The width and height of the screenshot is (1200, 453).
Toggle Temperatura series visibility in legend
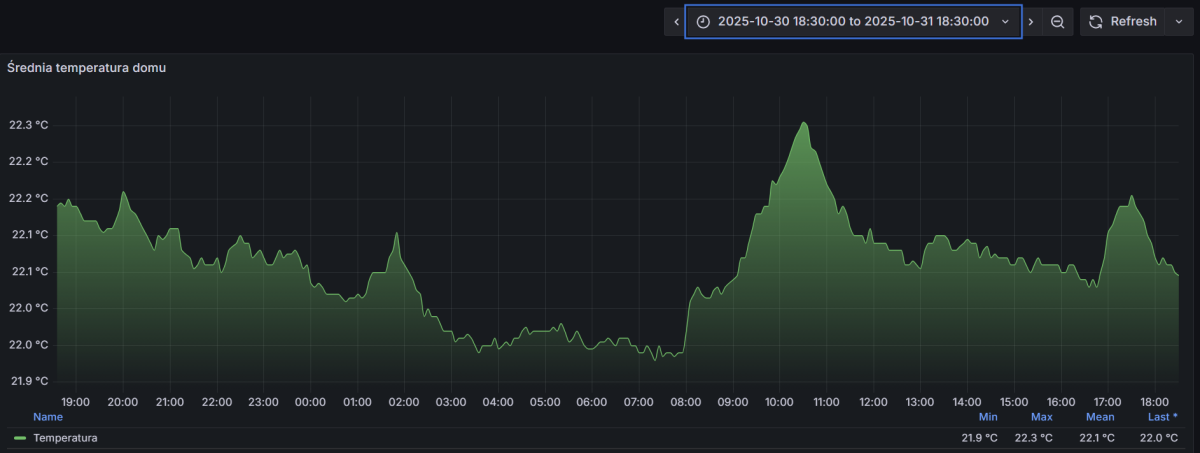(x=65, y=438)
